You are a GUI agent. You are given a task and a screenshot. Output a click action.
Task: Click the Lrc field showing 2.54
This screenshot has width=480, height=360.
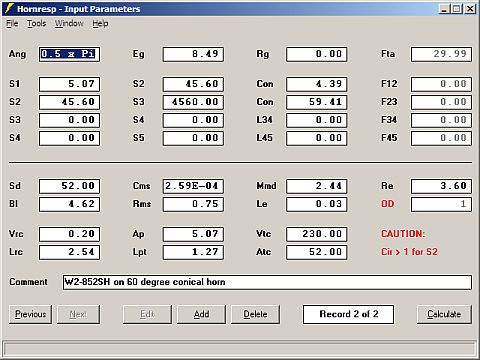69,252
